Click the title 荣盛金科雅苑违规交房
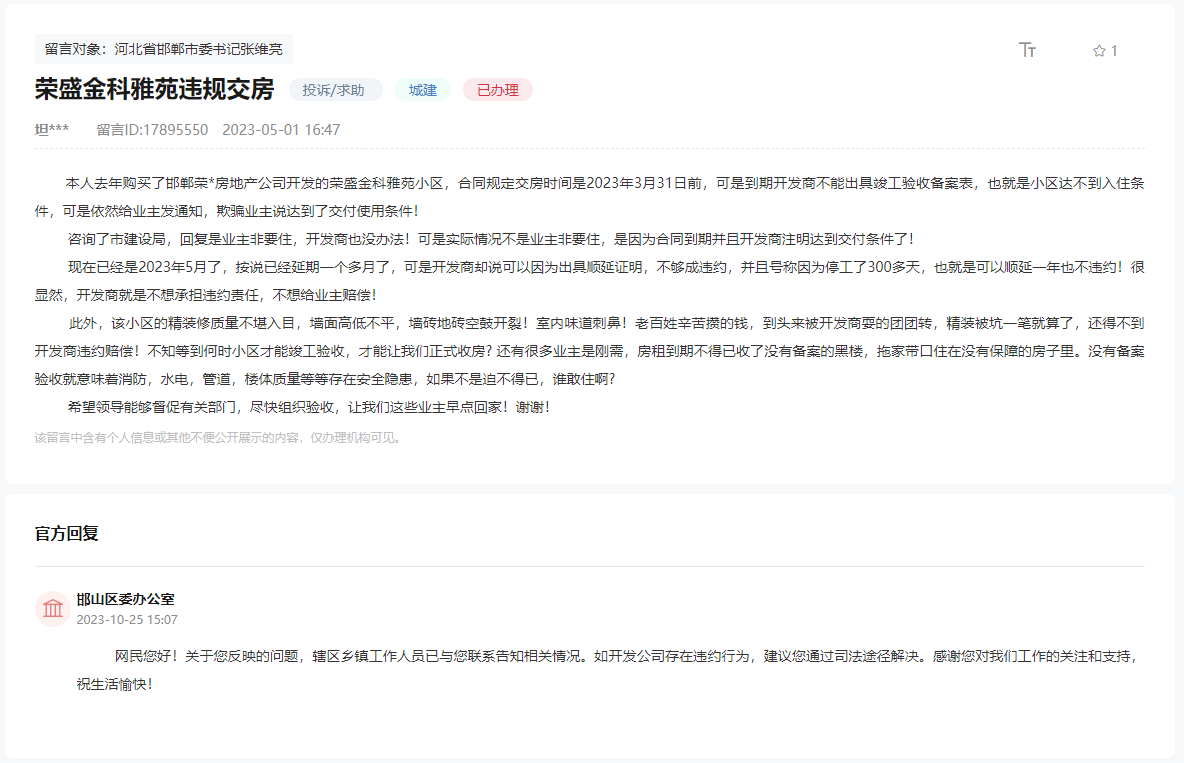Screen dimensions: 1184x763 point(154,89)
